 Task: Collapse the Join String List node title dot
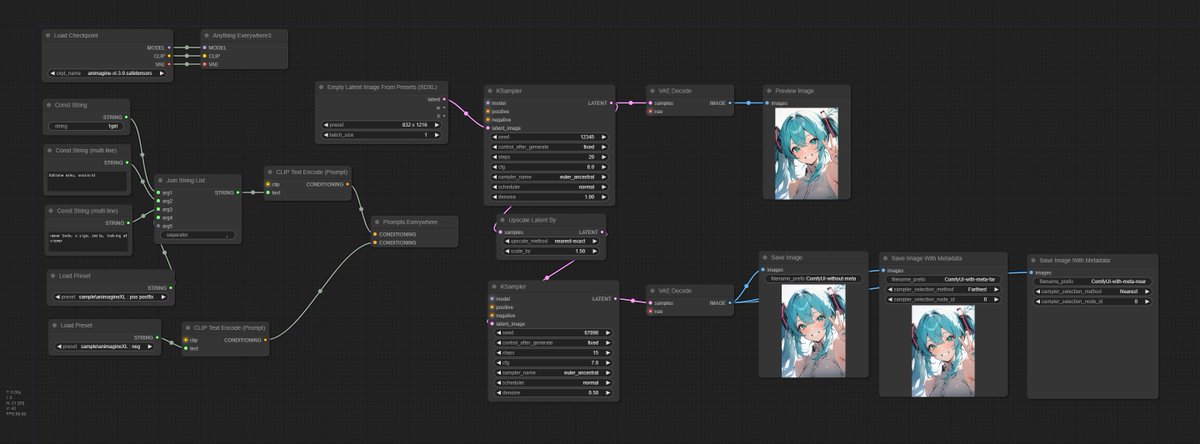[x=161, y=180]
